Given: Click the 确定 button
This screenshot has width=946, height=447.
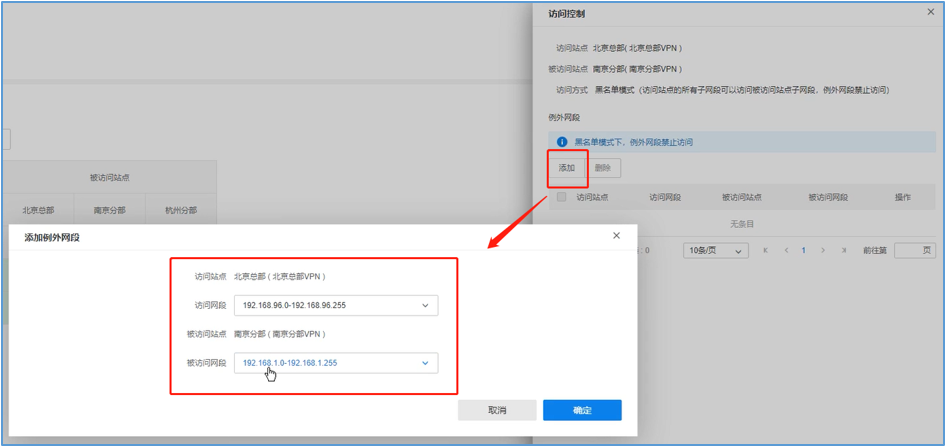Looking at the screenshot, I should pos(582,410).
